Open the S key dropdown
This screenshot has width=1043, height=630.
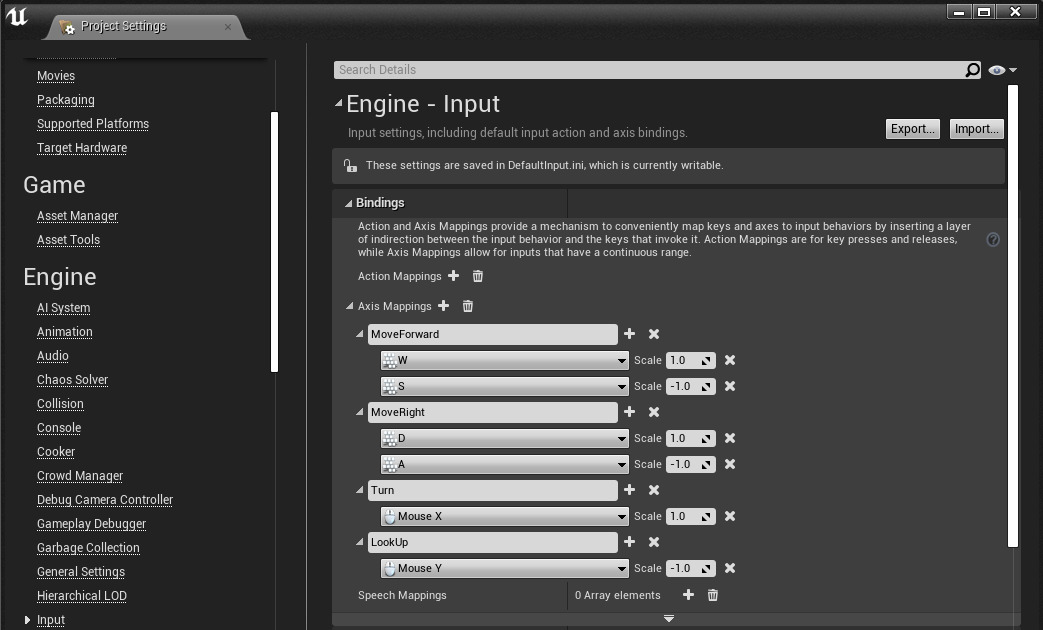point(505,386)
